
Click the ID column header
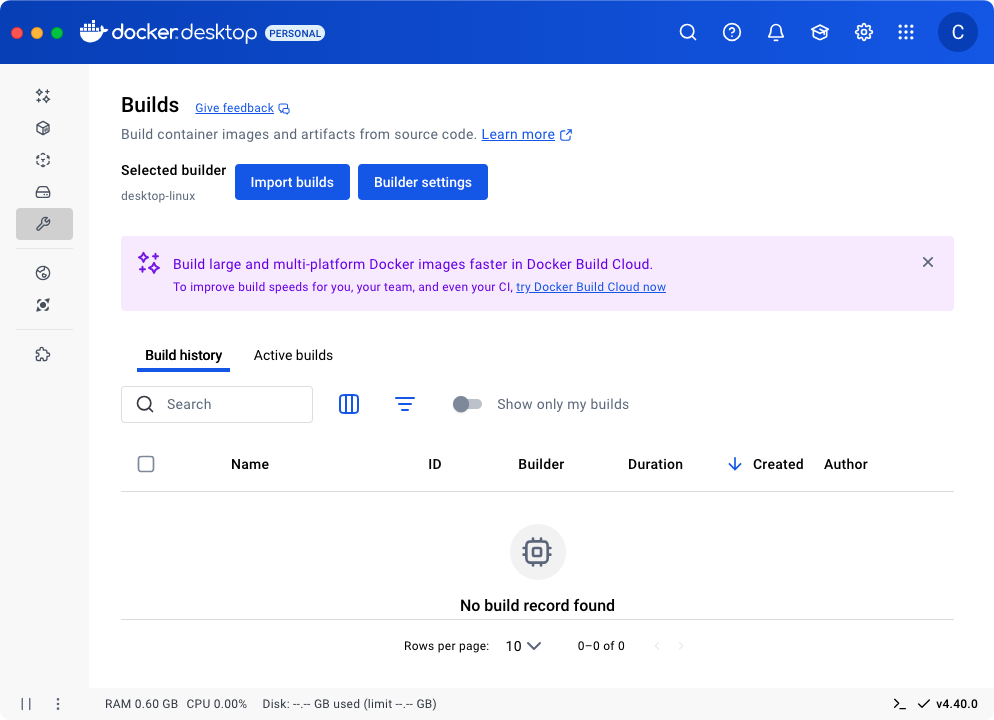point(434,465)
